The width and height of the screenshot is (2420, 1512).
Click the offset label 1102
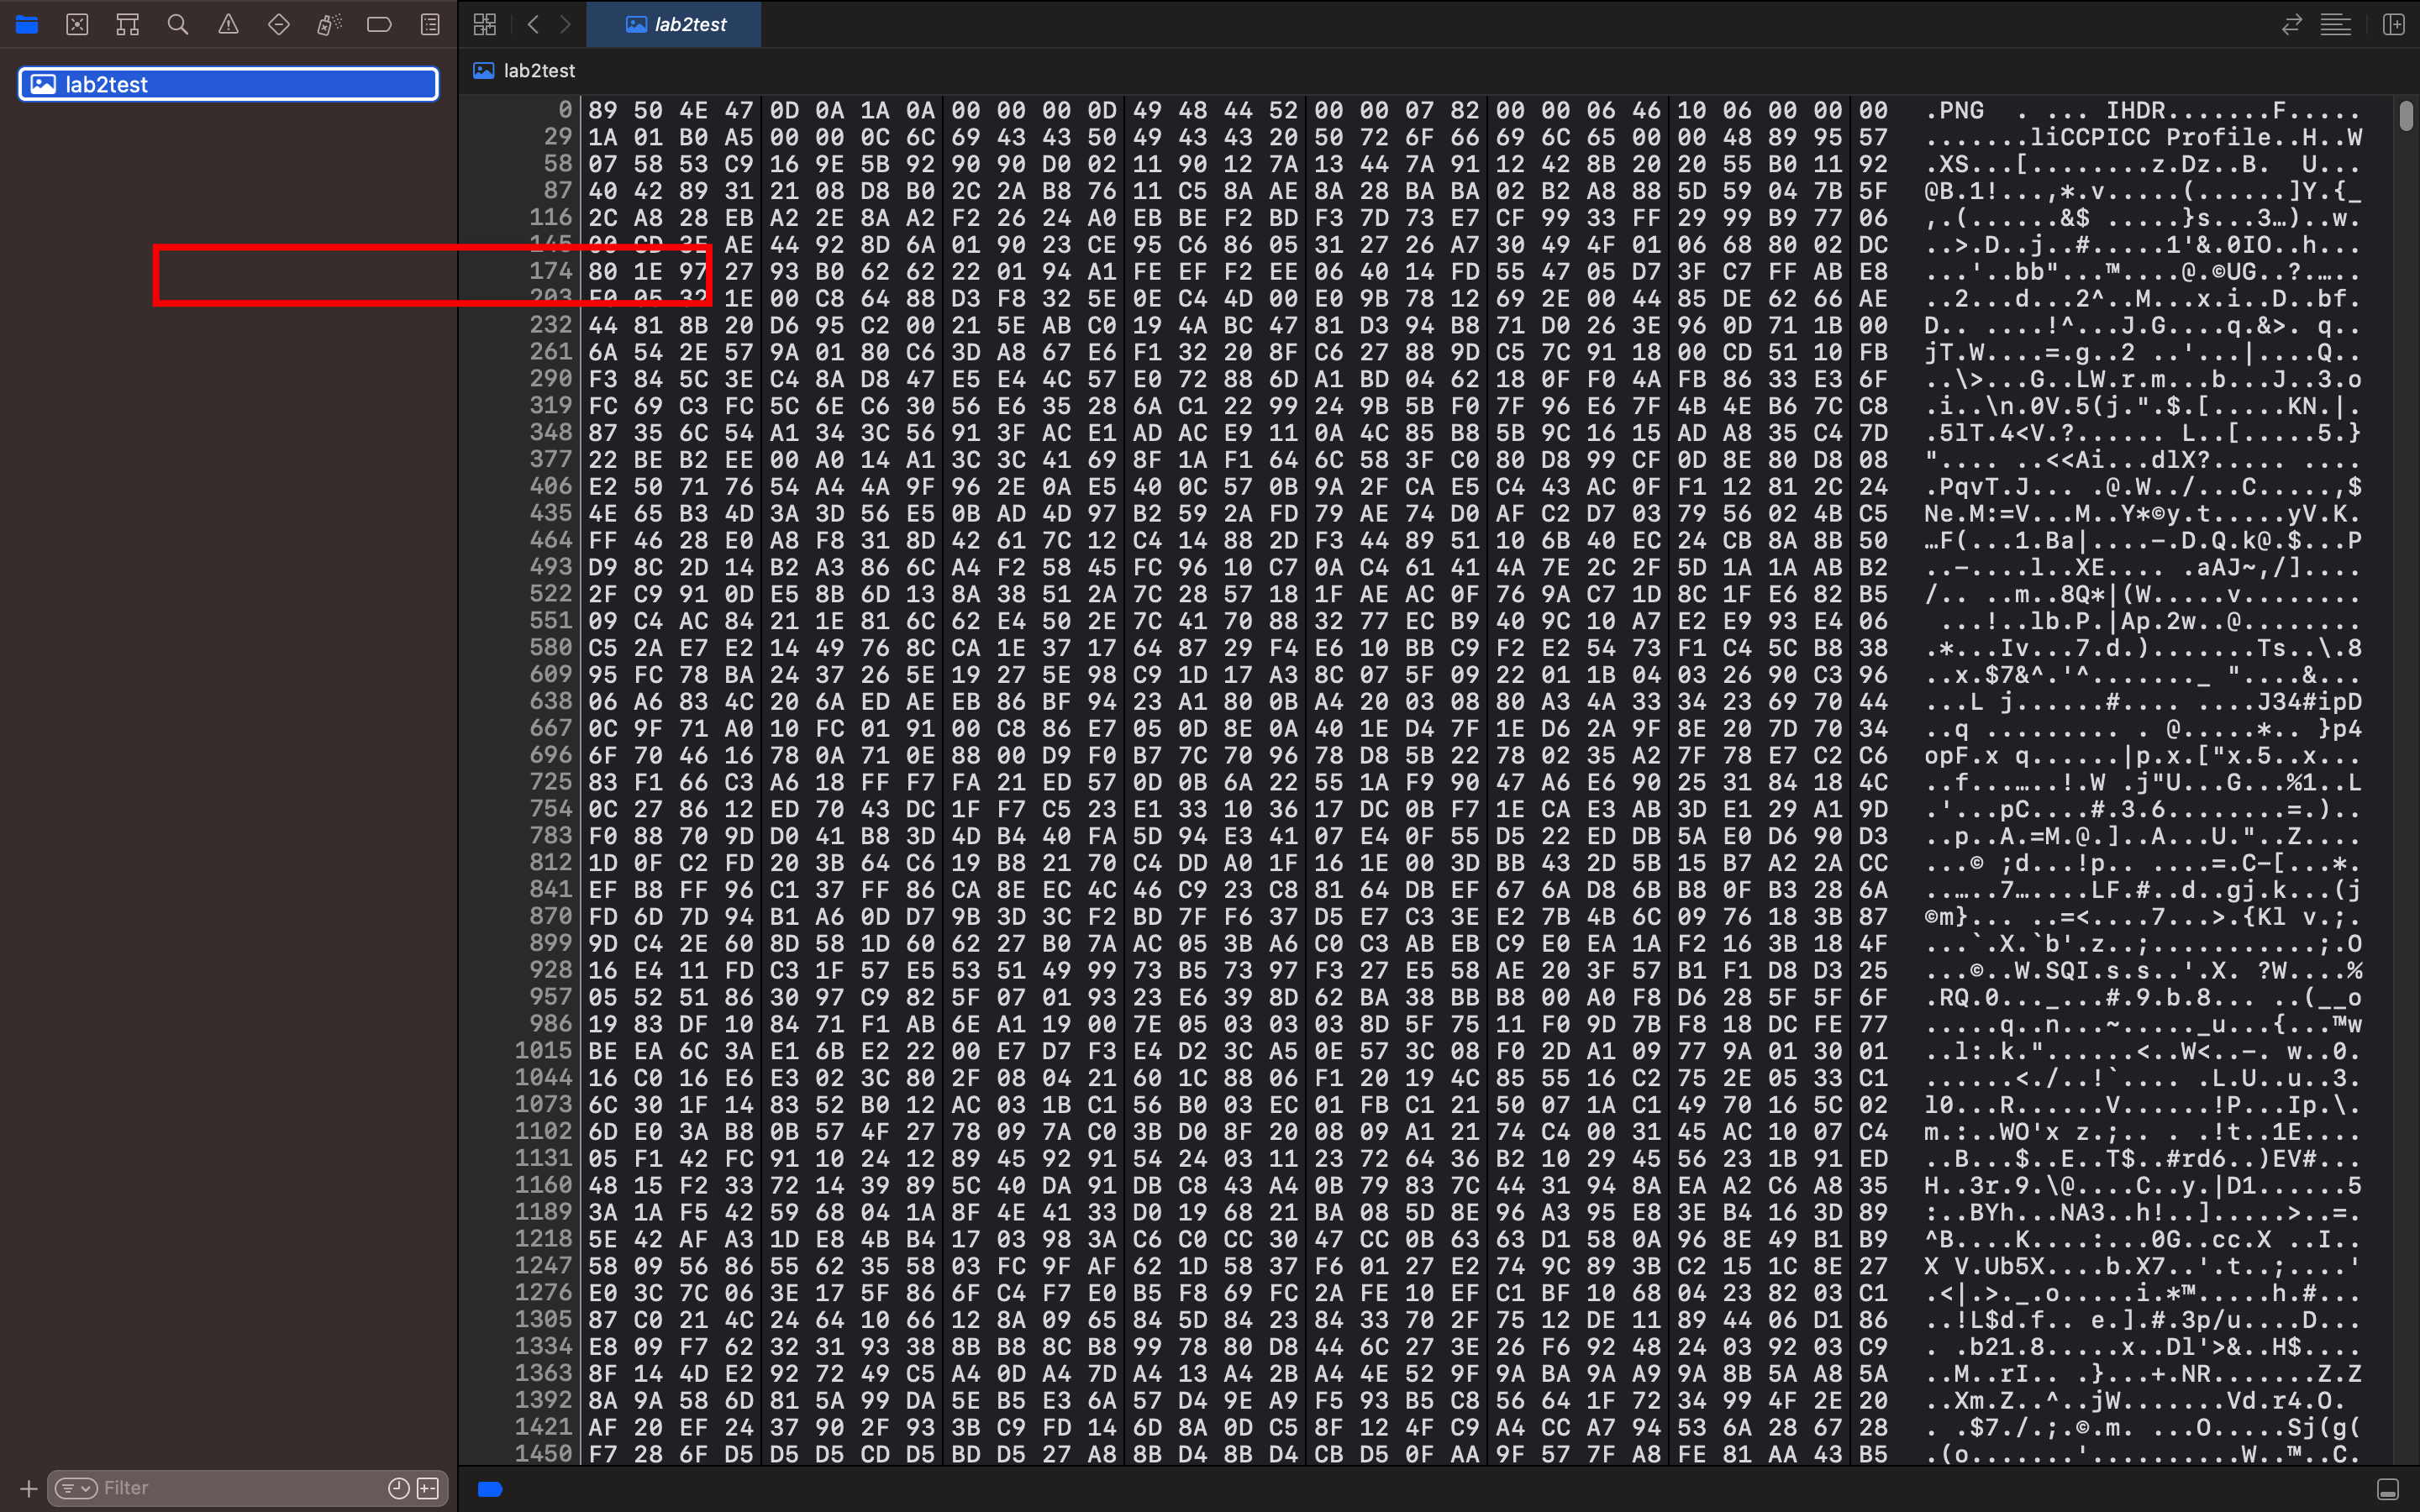(x=544, y=1131)
